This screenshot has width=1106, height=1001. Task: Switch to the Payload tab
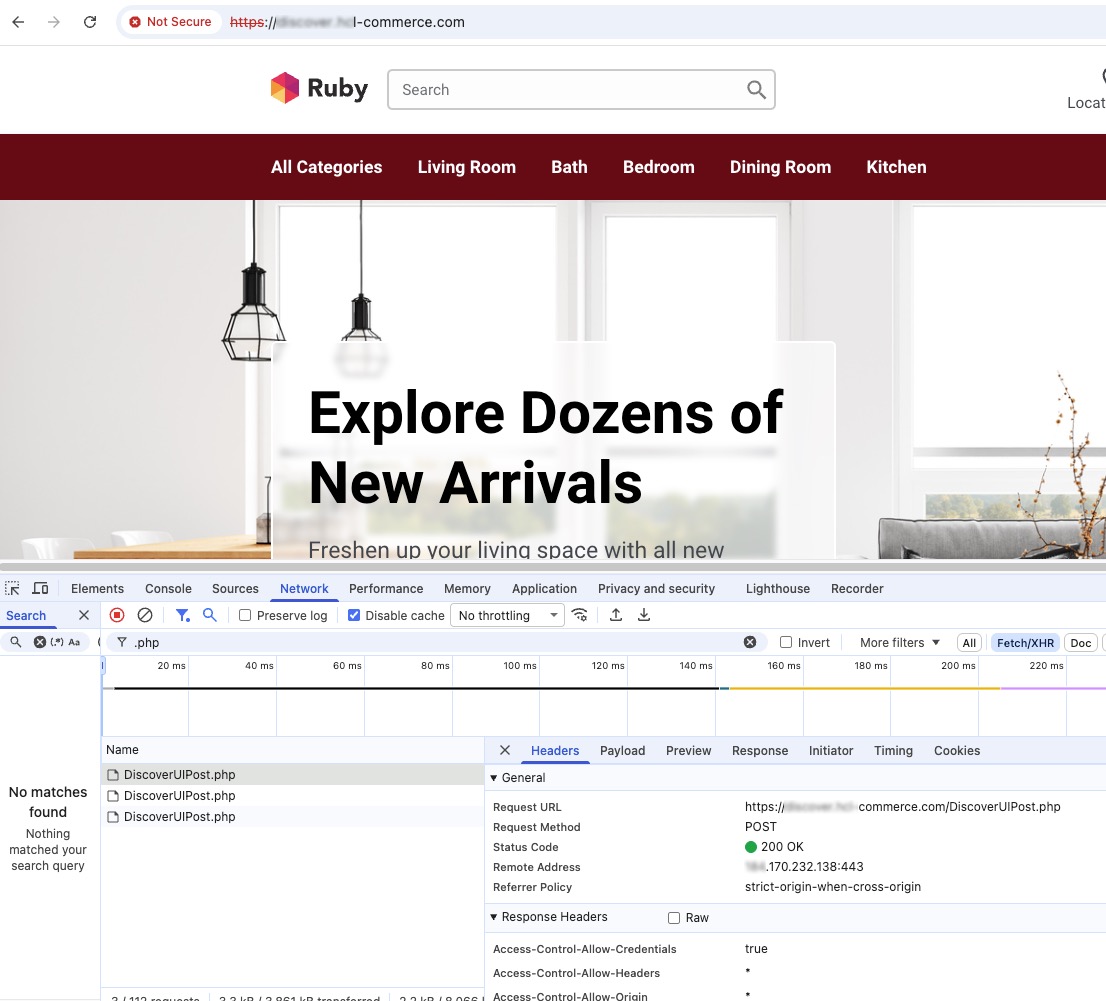622,750
